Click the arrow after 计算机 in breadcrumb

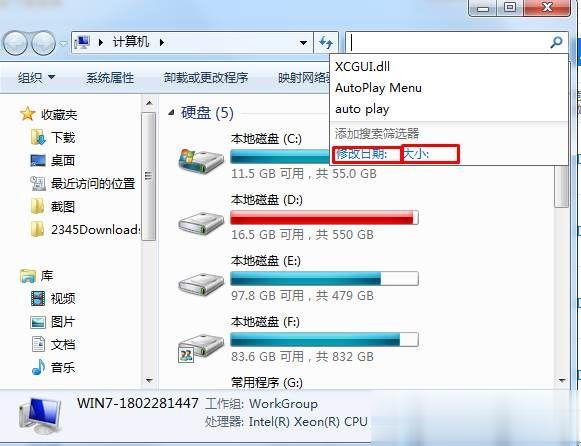(162, 42)
